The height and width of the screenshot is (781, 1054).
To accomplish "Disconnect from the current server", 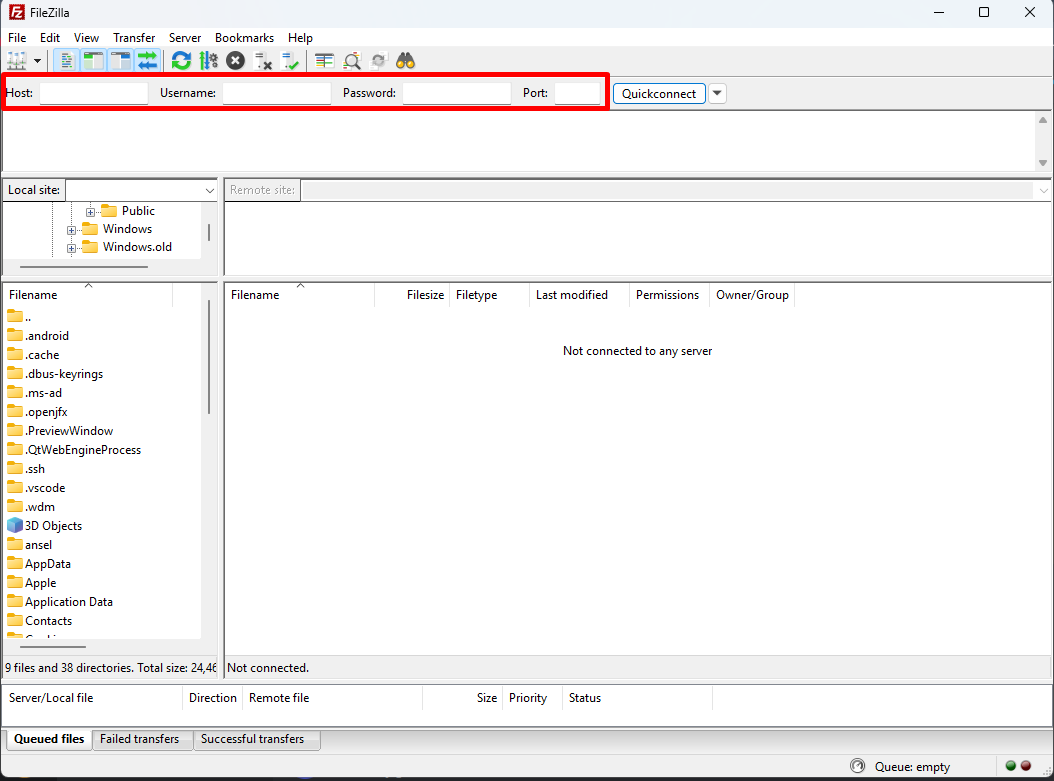I will (x=263, y=60).
